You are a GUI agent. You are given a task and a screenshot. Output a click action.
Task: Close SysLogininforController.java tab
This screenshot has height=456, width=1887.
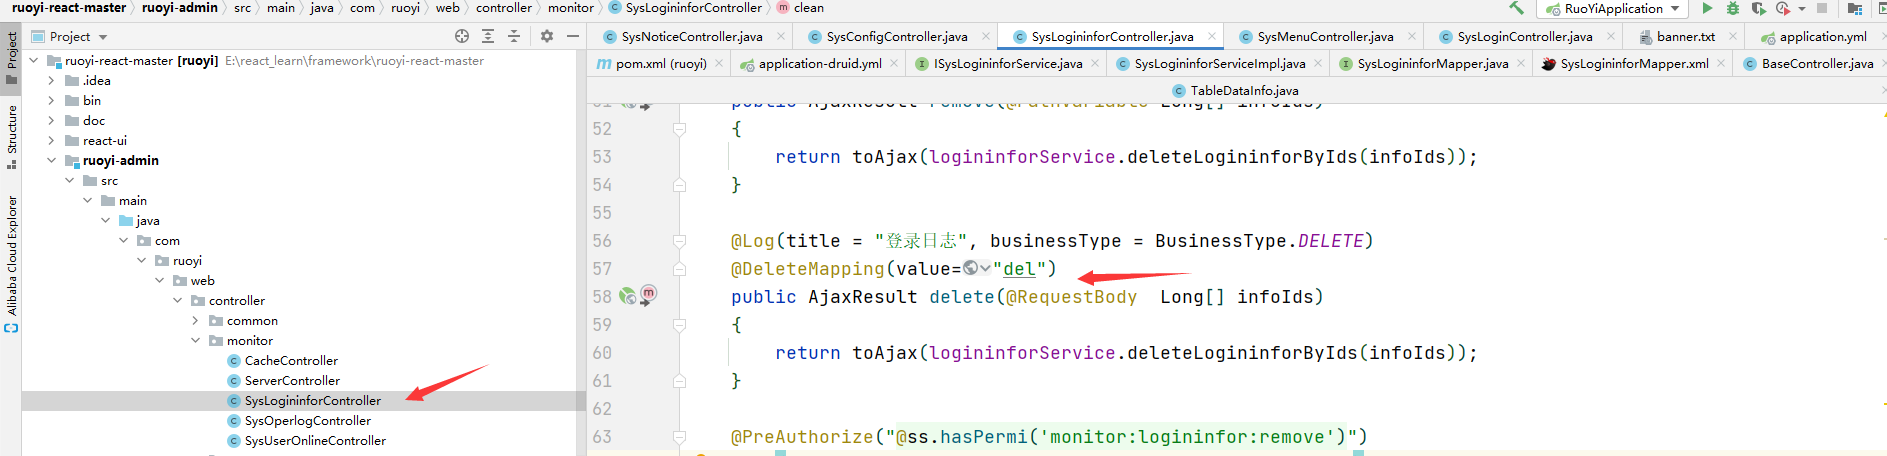click(x=1212, y=36)
